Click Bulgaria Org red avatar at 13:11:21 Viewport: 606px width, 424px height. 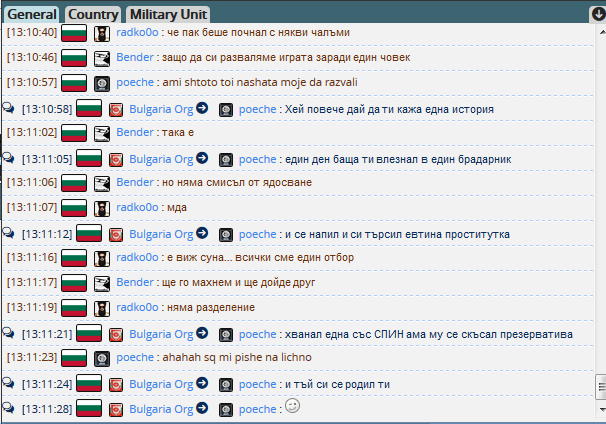click(116, 335)
